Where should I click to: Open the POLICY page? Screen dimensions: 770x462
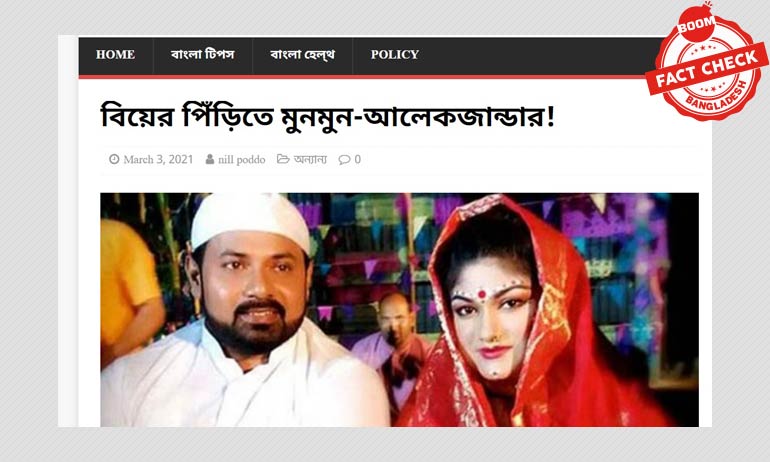pos(395,54)
